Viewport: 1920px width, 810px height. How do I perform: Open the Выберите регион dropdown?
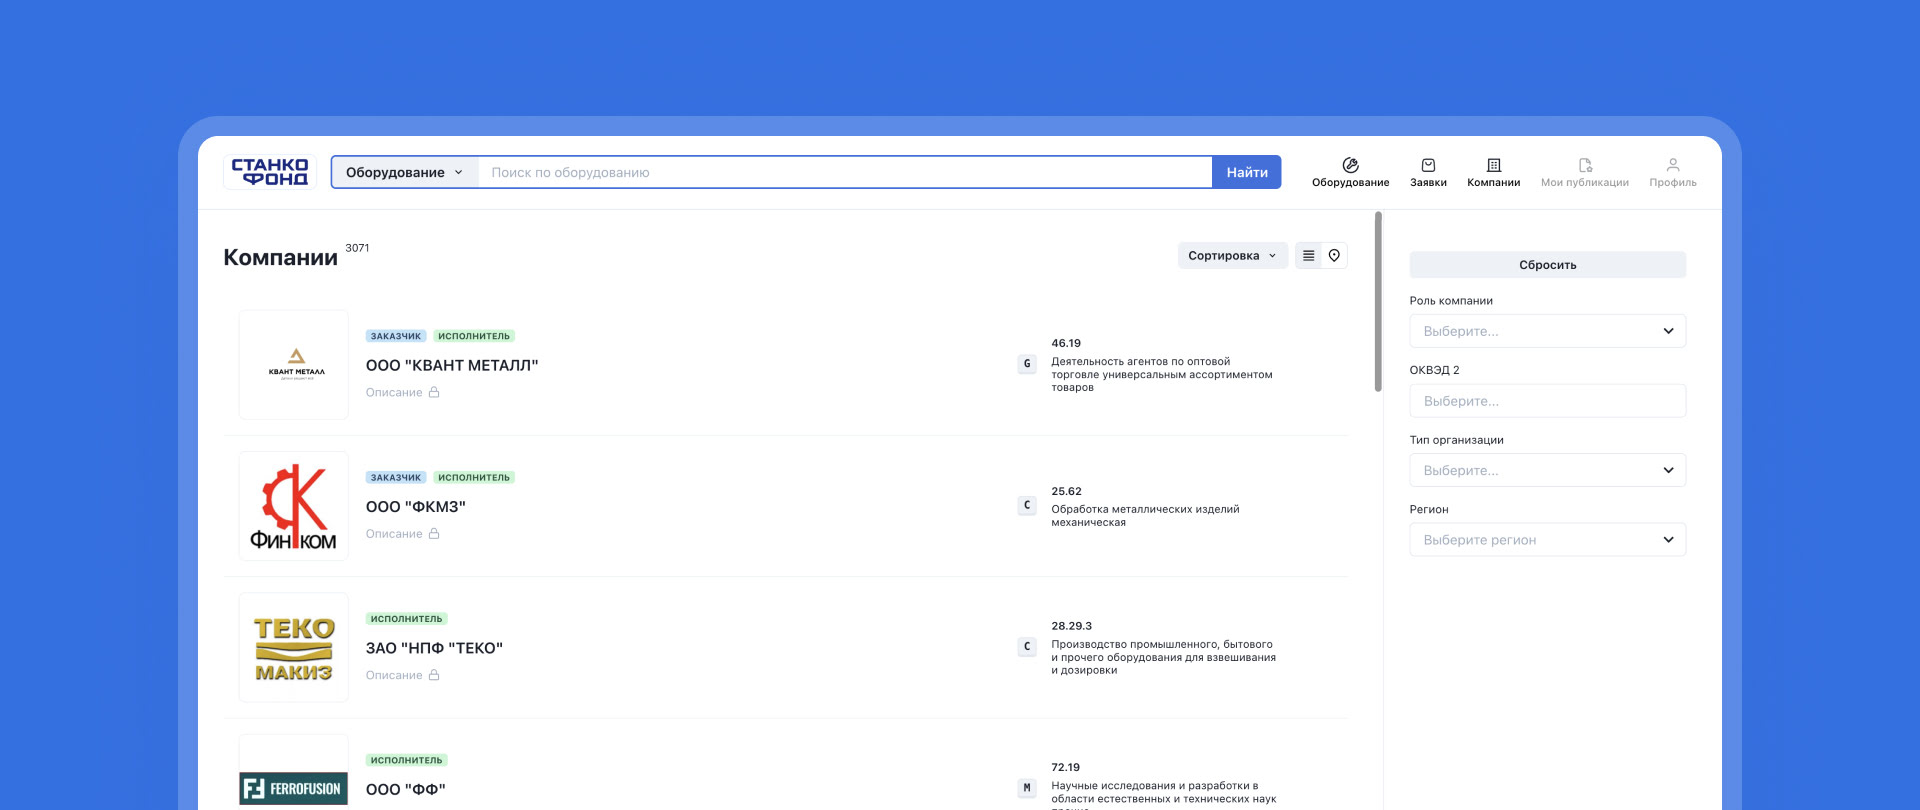click(1547, 540)
